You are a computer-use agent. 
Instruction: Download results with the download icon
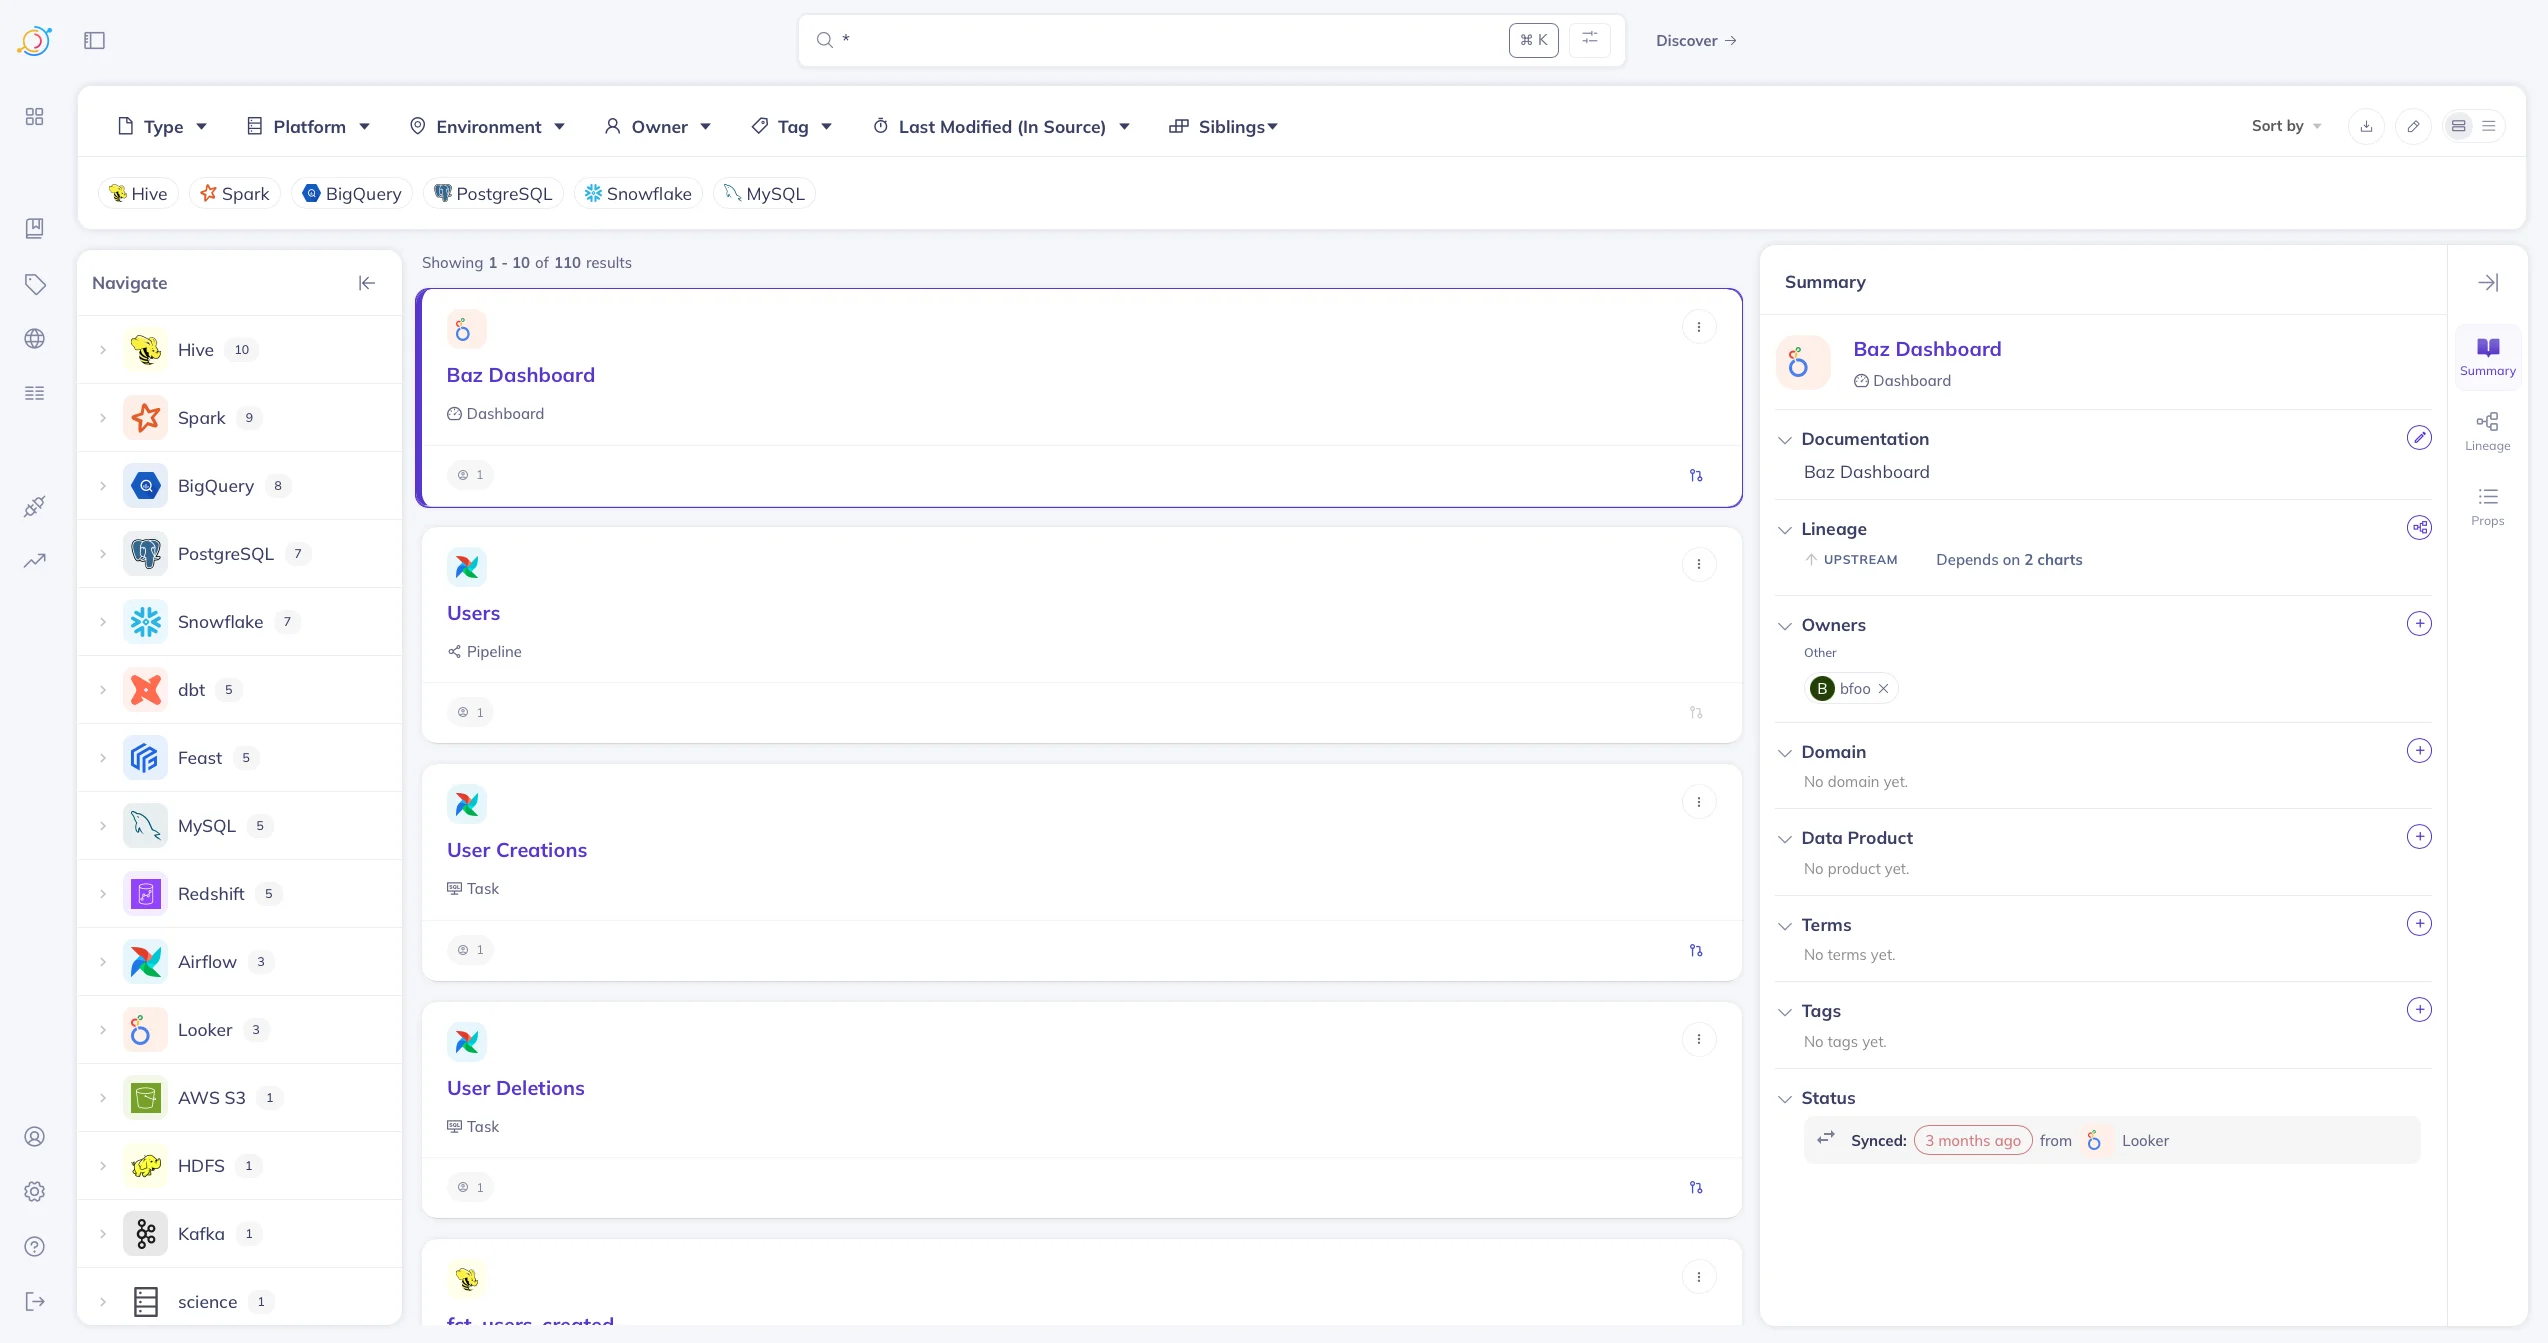point(2366,126)
